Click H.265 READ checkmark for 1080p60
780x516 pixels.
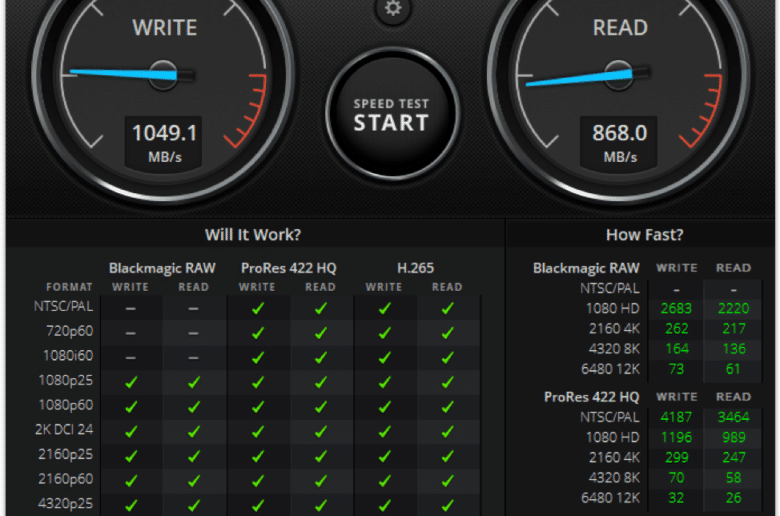448,407
